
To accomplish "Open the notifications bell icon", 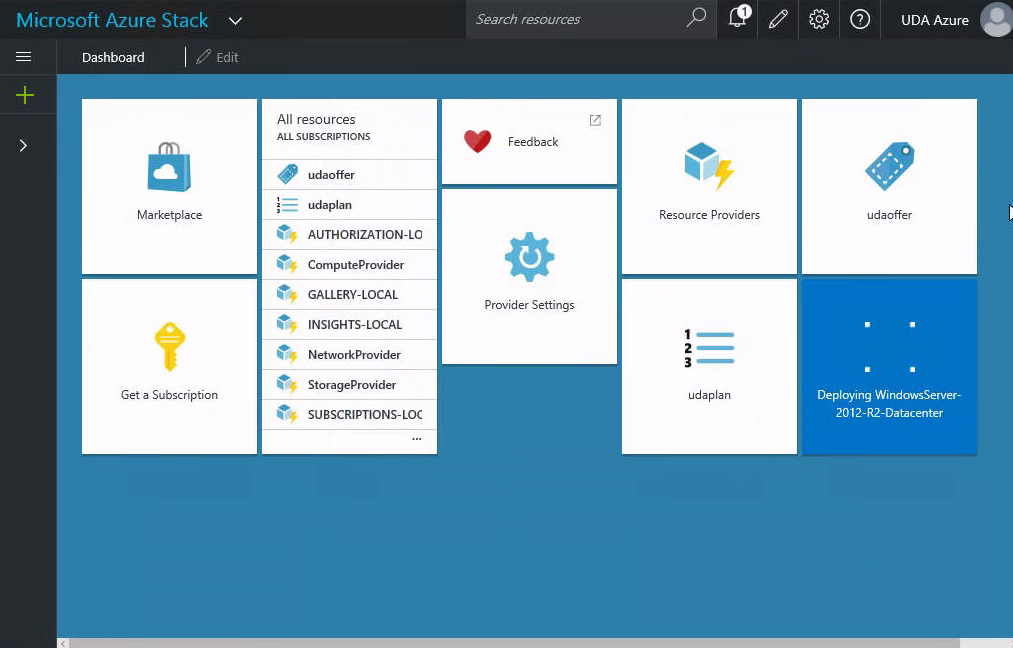I will coord(738,19).
